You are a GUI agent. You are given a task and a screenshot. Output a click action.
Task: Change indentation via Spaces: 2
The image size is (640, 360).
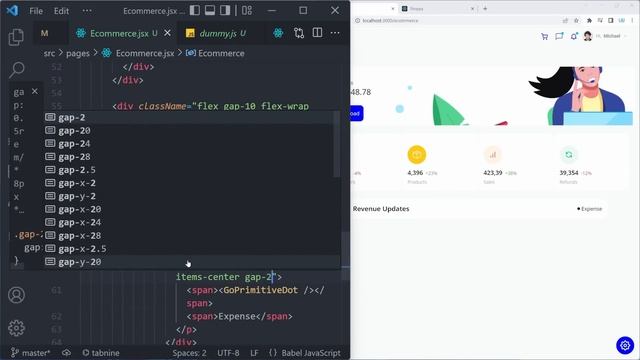coord(189,353)
